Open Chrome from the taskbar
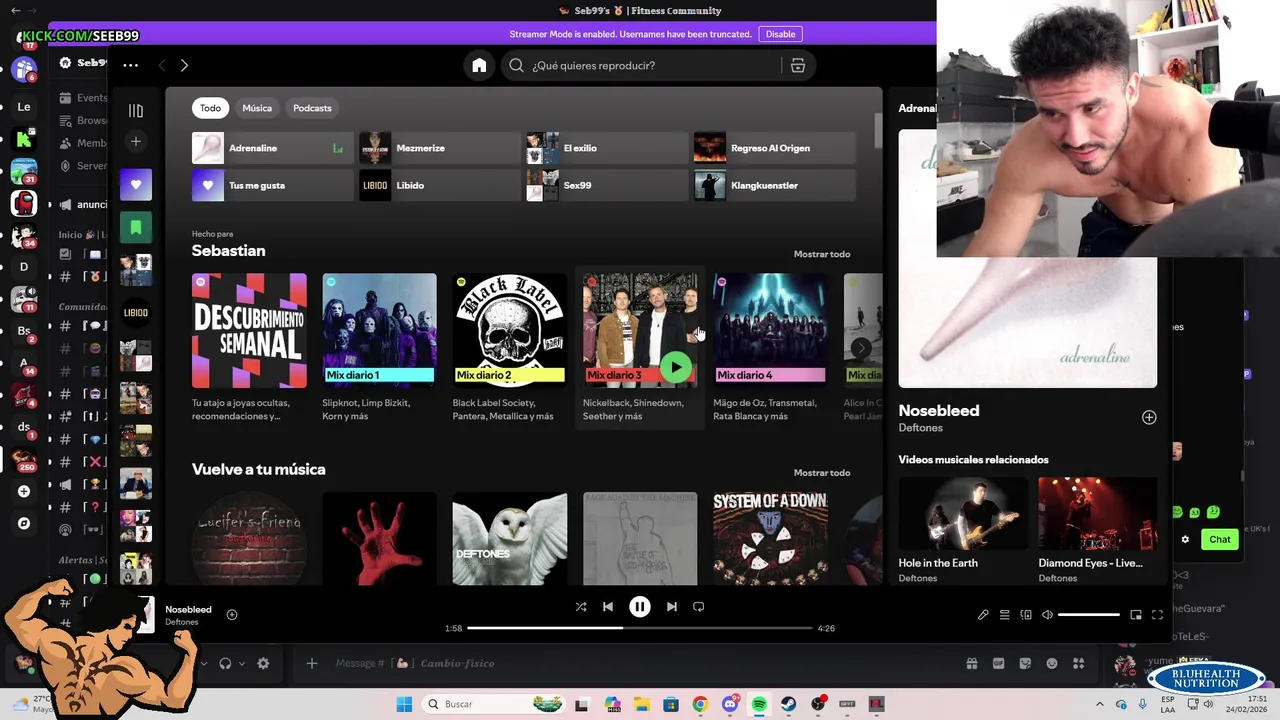The width and height of the screenshot is (1280, 720). point(700,704)
